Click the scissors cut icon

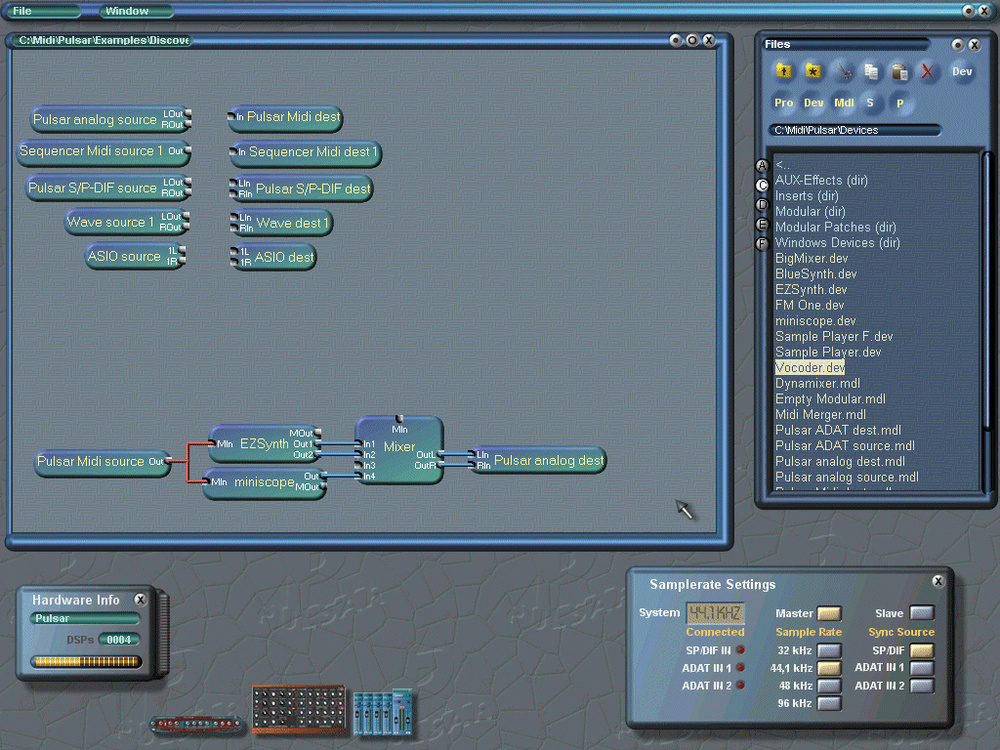tap(843, 71)
